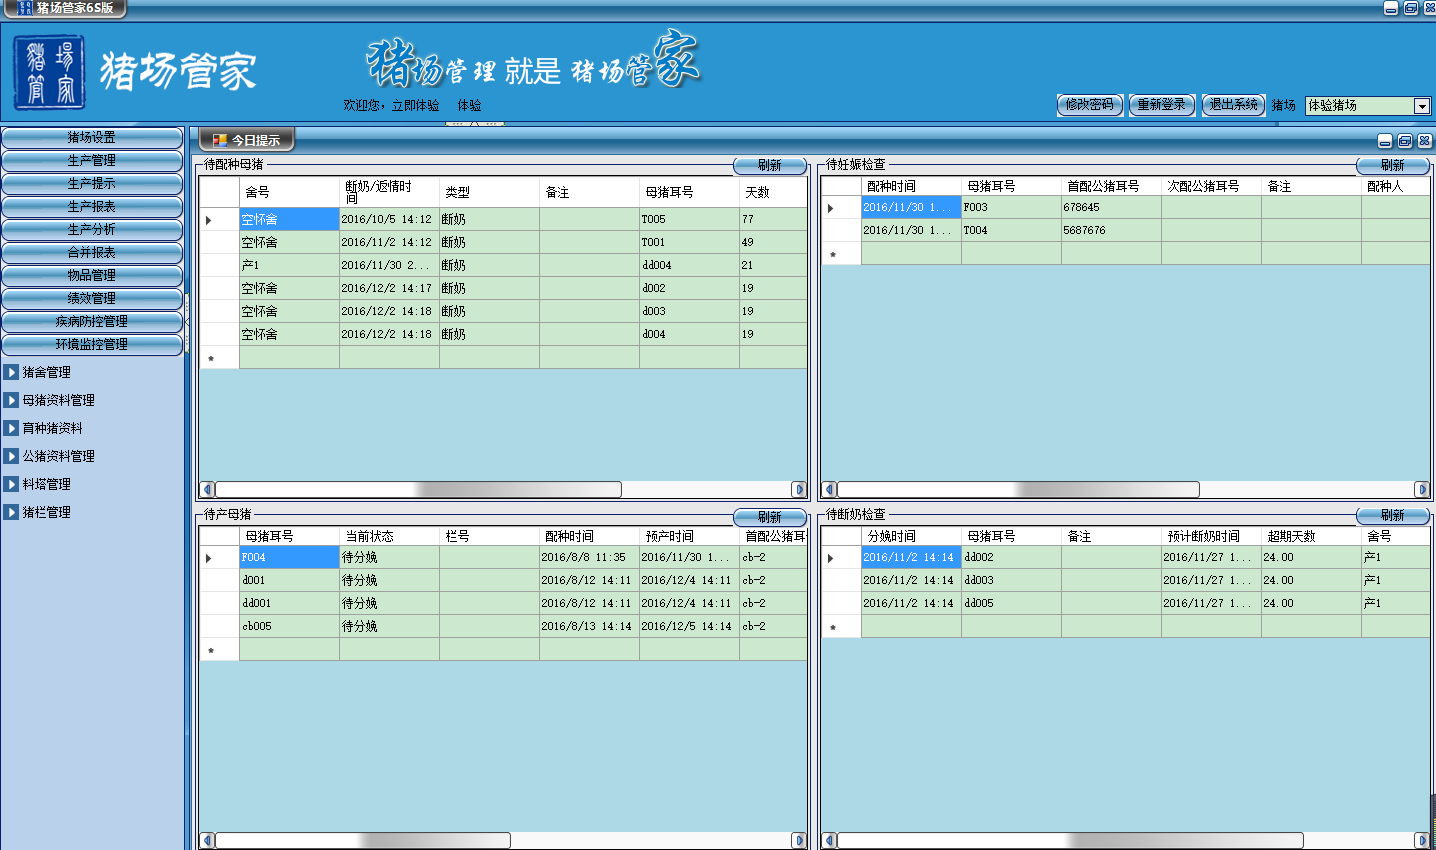Refresh the 待配种母猪 list
The image size is (1436, 850).
coord(770,166)
